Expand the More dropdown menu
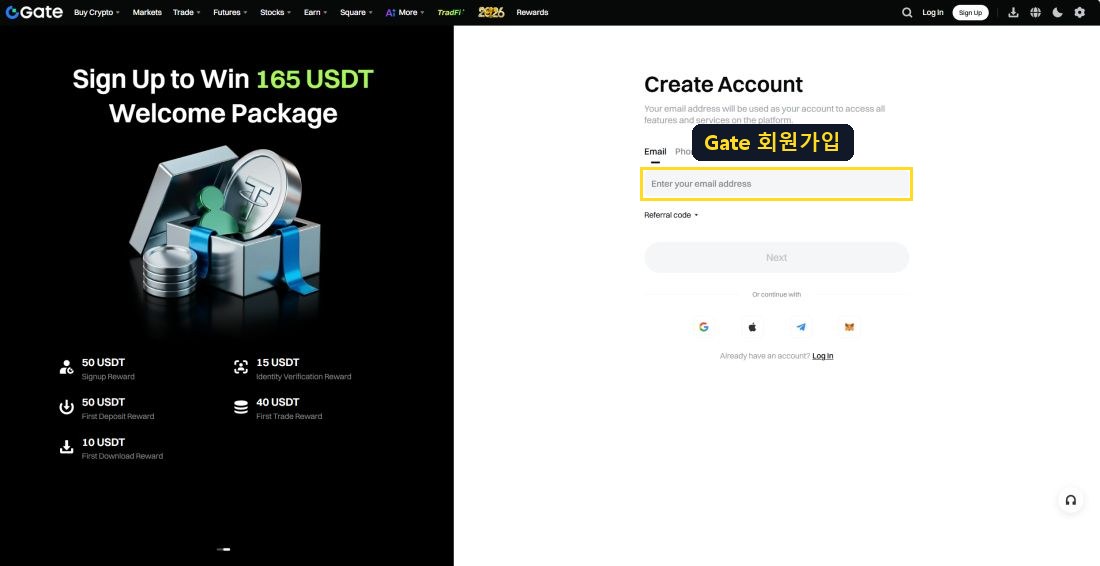This screenshot has height=566, width=1100. point(405,13)
